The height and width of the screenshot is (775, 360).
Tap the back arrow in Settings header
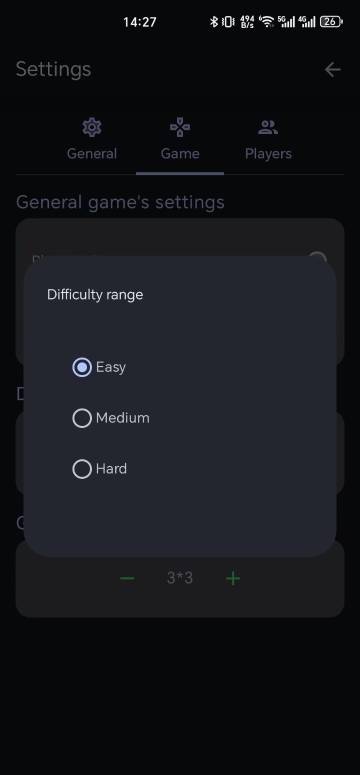point(333,70)
